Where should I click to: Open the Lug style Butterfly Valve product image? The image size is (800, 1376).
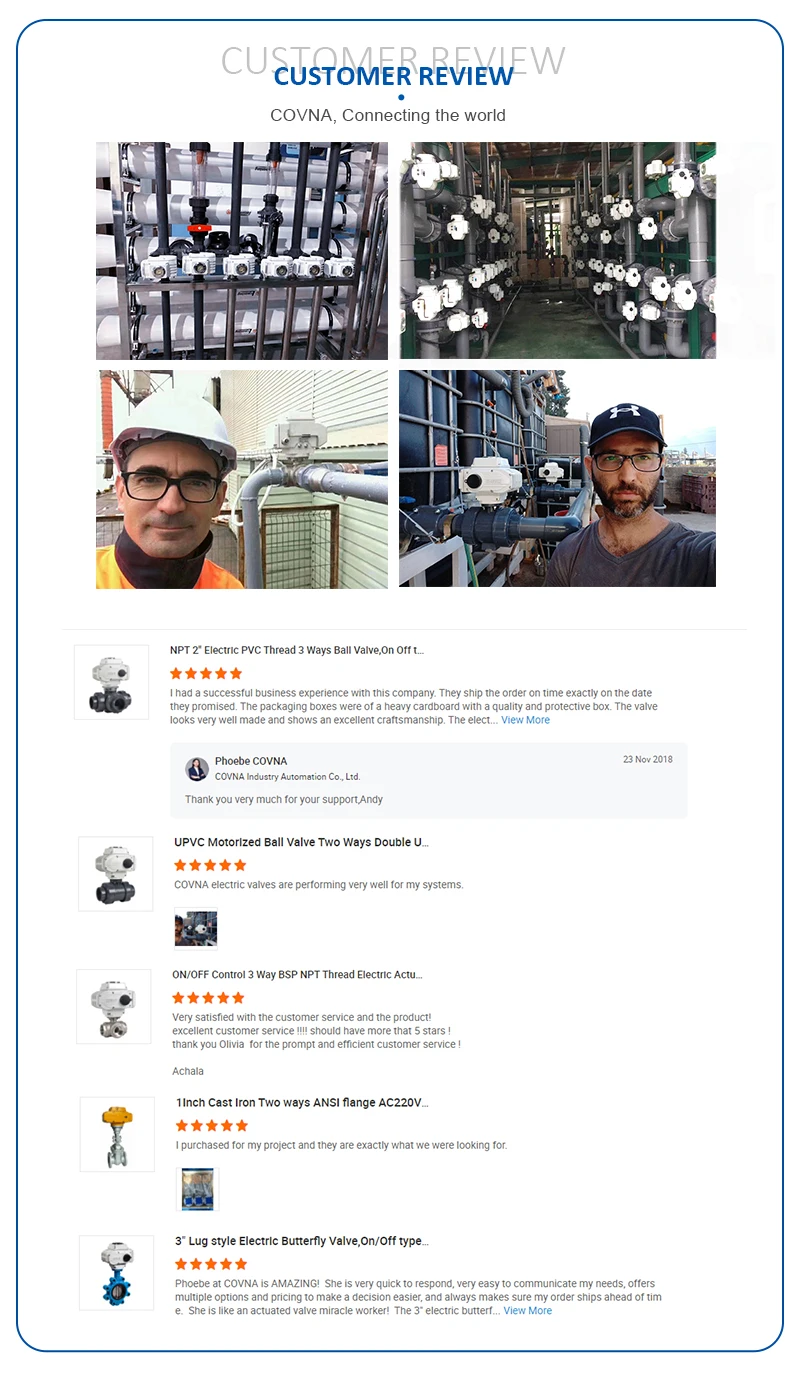click(x=117, y=1272)
